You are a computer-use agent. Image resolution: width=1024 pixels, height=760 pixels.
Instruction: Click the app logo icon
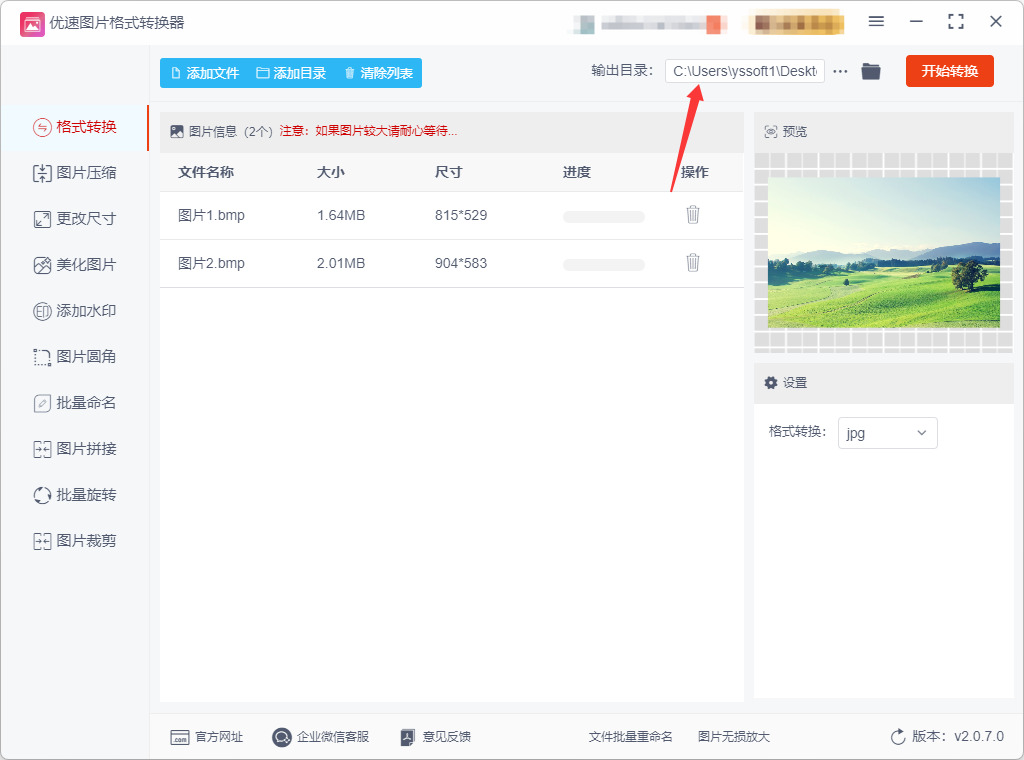point(32,24)
